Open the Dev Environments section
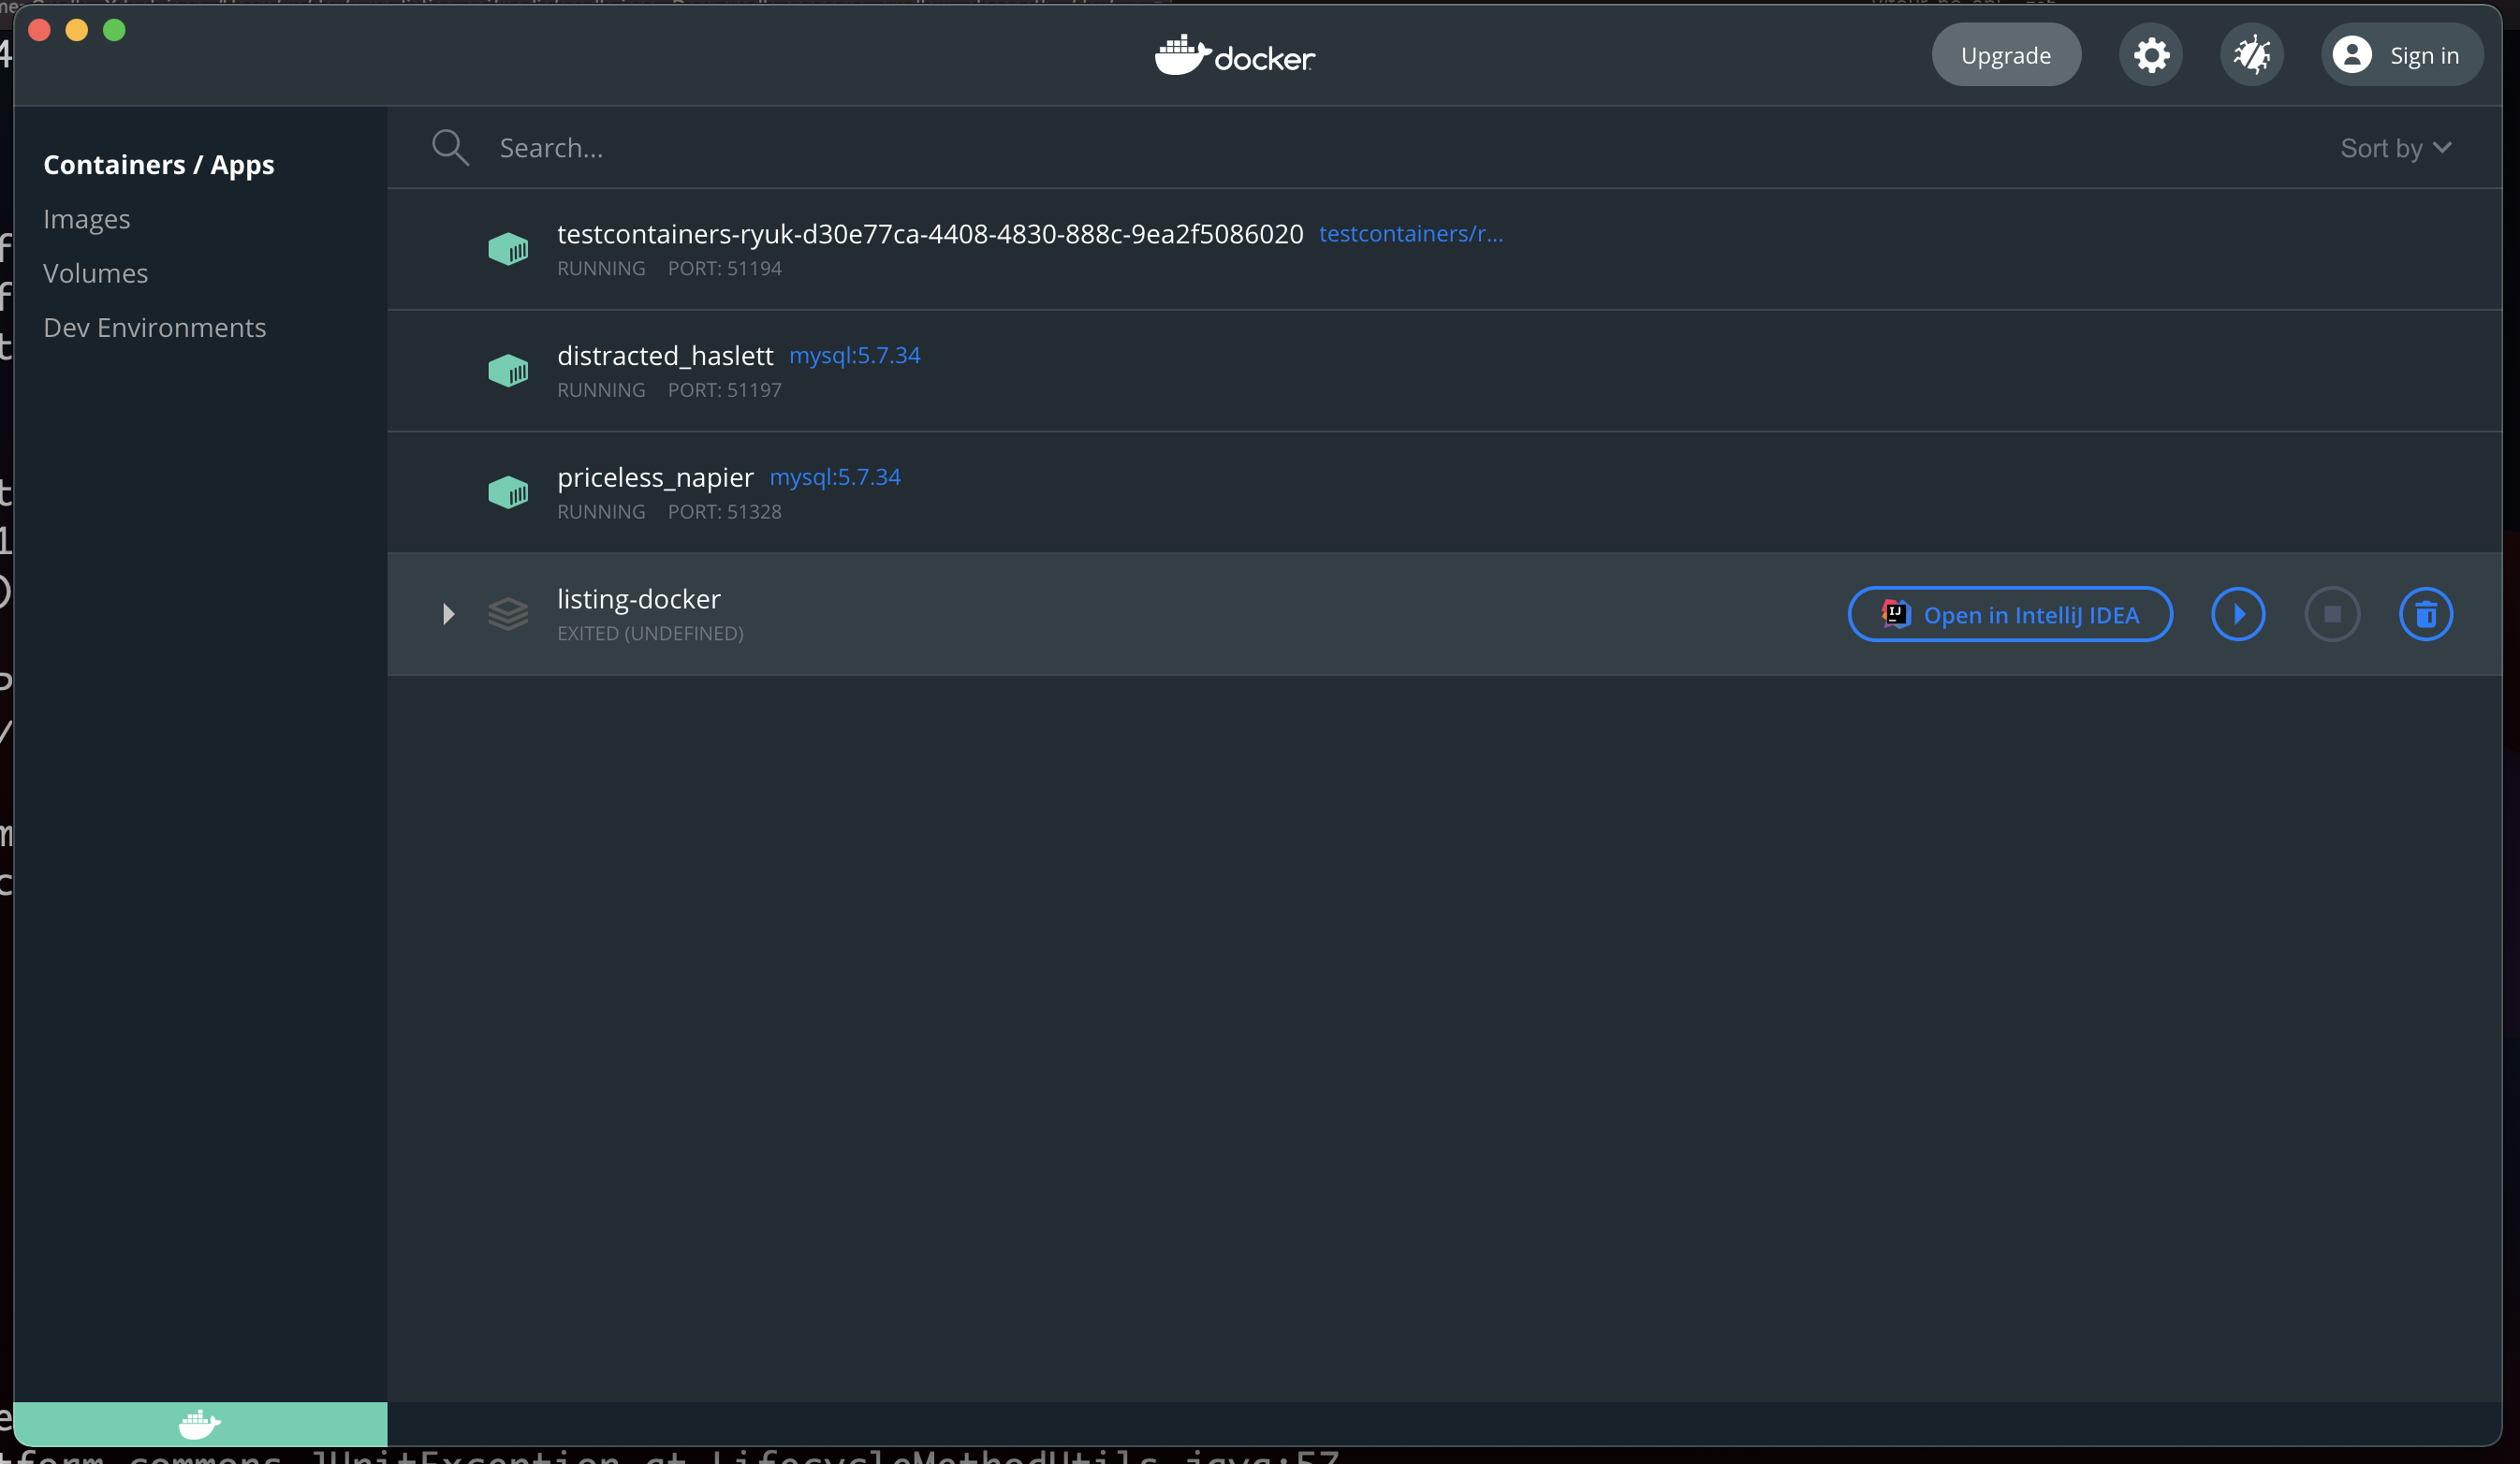The image size is (2520, 1464). coord(155,328)
